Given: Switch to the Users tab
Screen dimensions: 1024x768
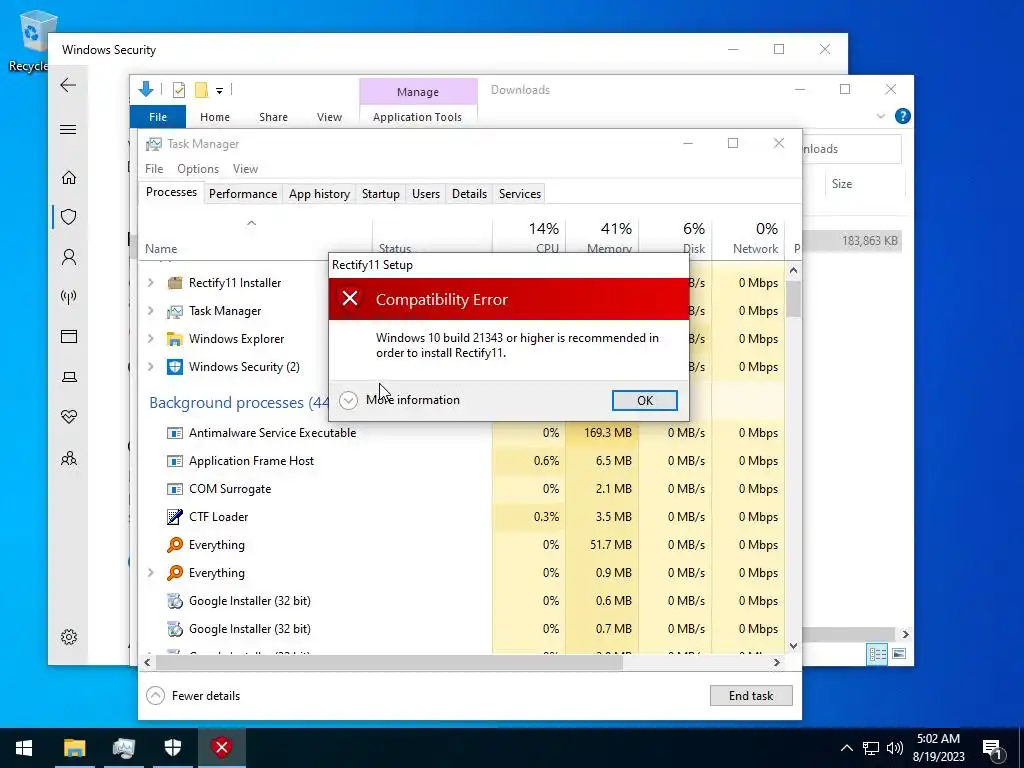Looking at the screenshot, I should [x=426, y=194].
